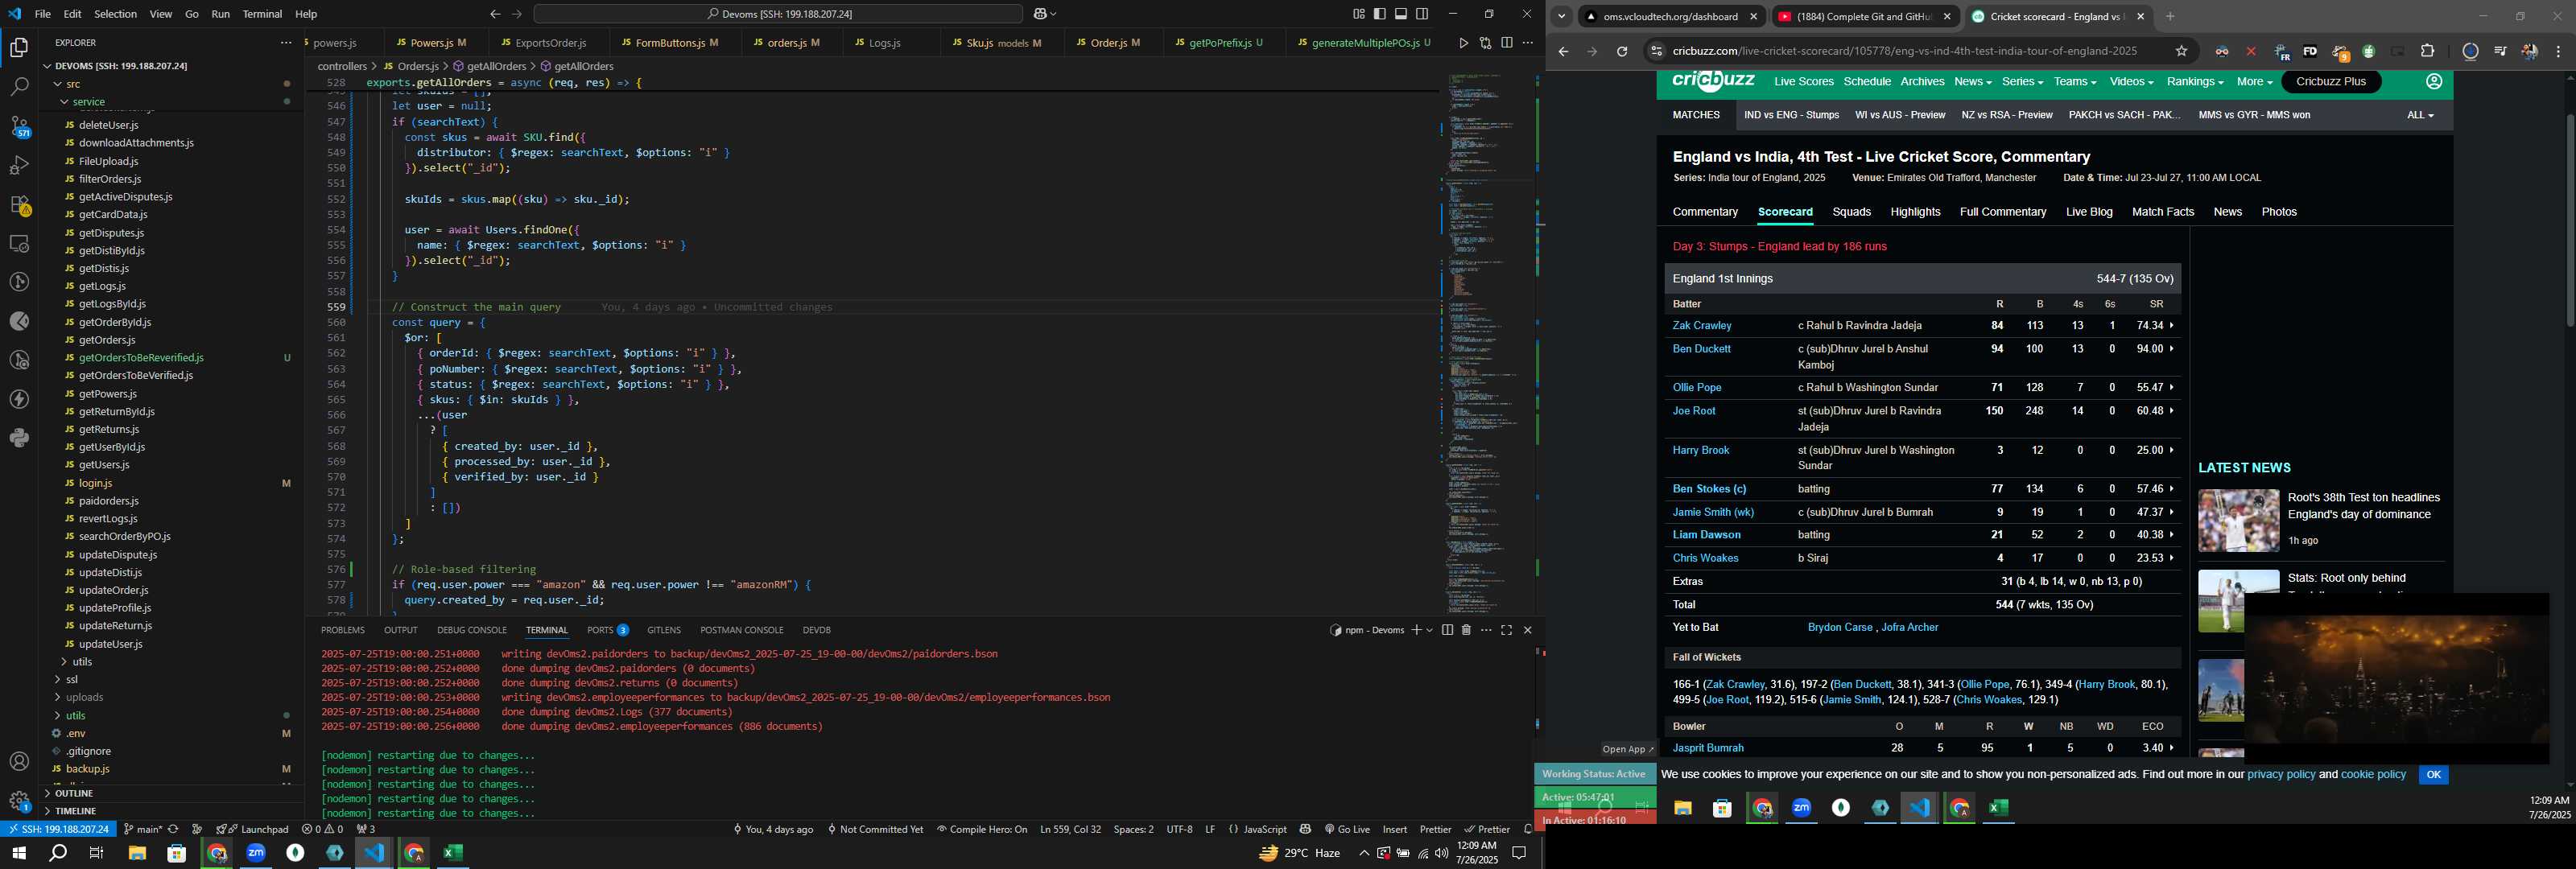The width and height of the screenshot is (2576, 869).
Task: Open changes compare icon in editor toolbar
Action: coord(1485,43)
